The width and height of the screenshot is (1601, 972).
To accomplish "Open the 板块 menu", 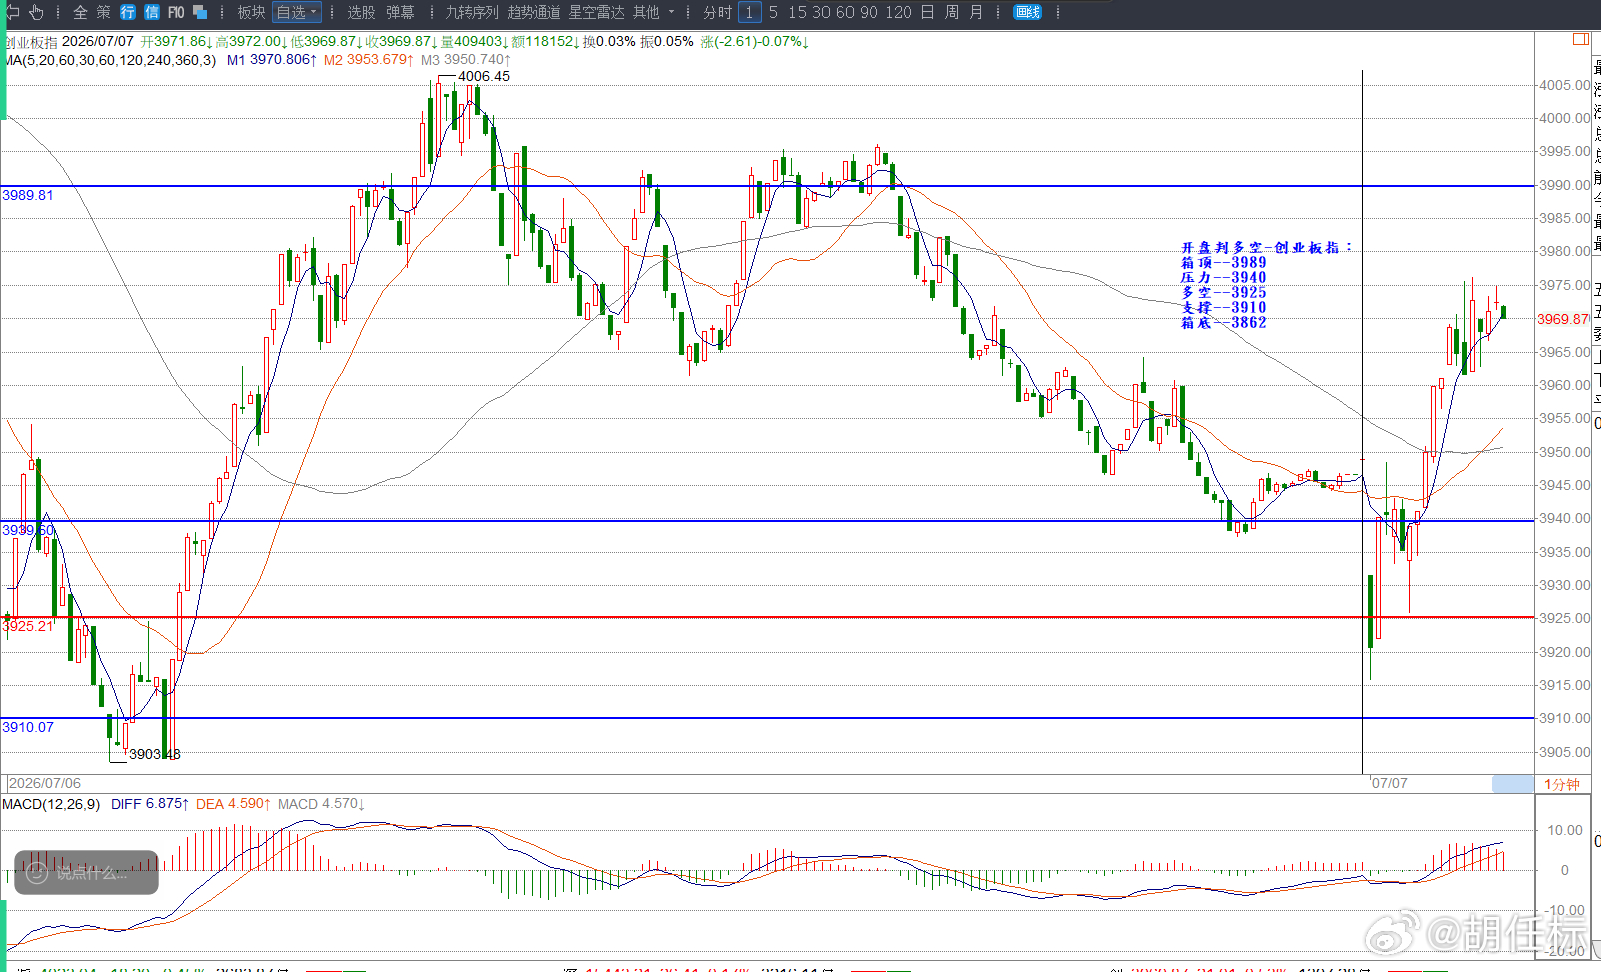I will (x=251, y=12).
